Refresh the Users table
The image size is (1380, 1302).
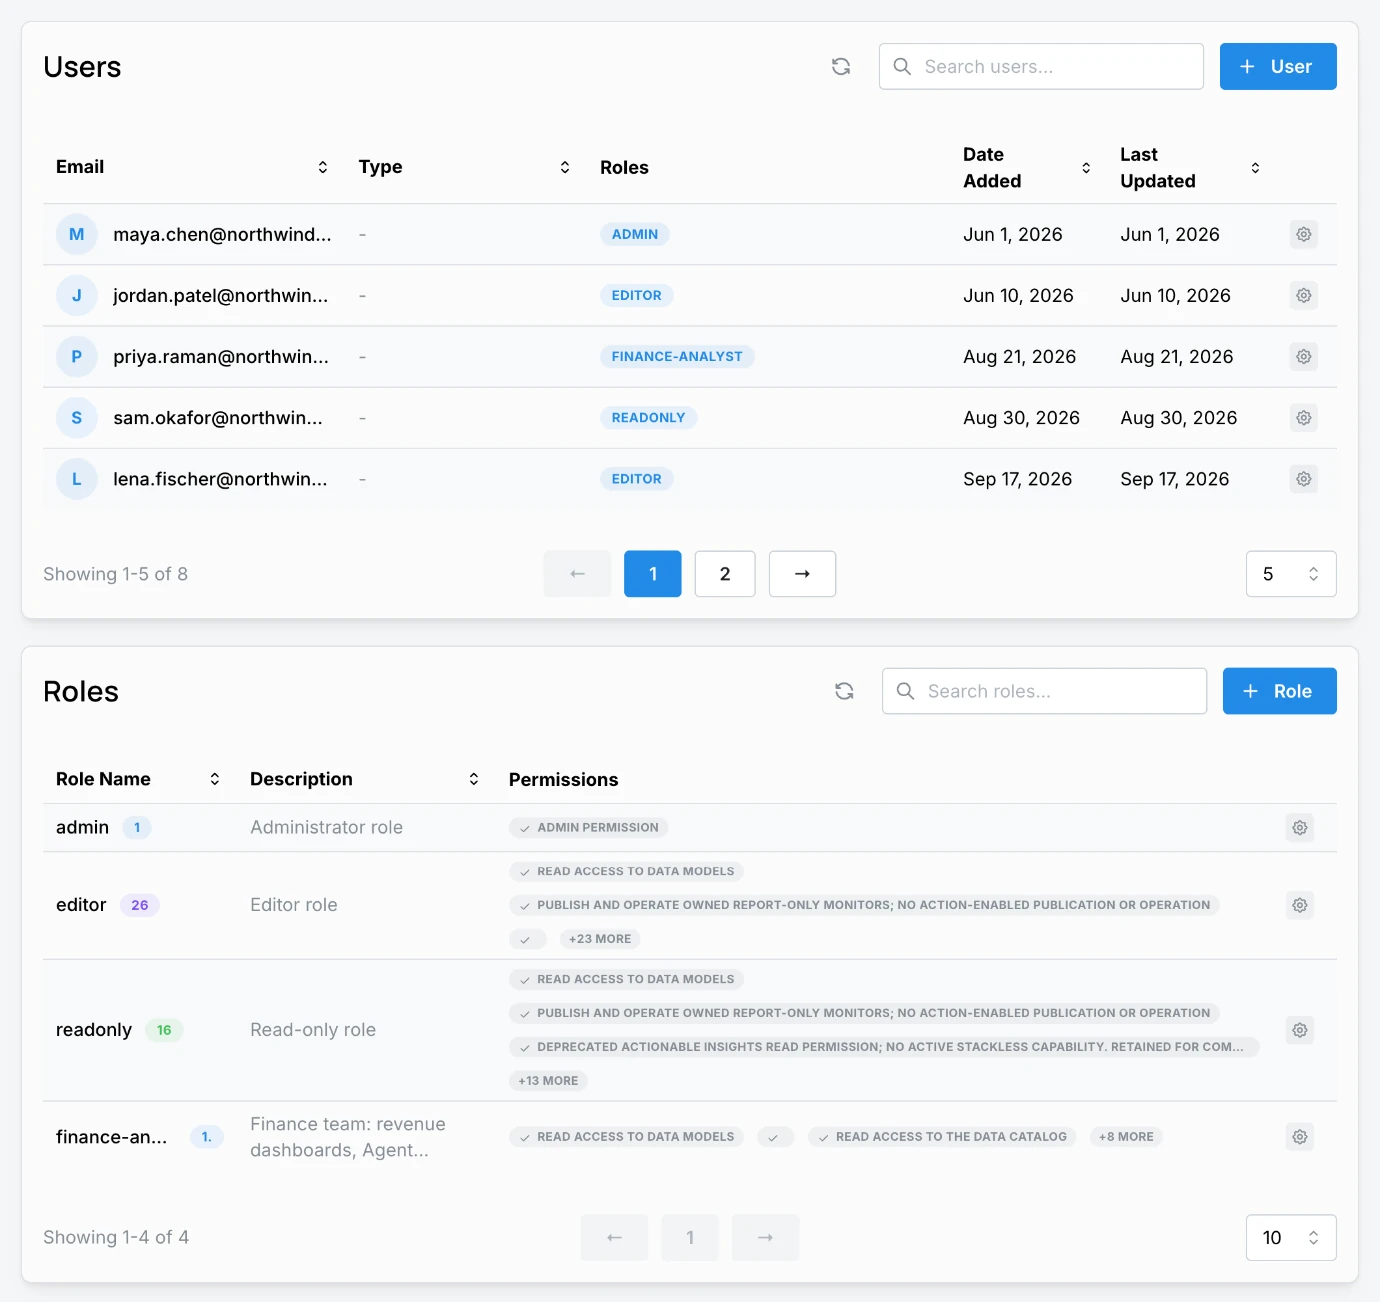pyautogui.click(x=841, y=66)
